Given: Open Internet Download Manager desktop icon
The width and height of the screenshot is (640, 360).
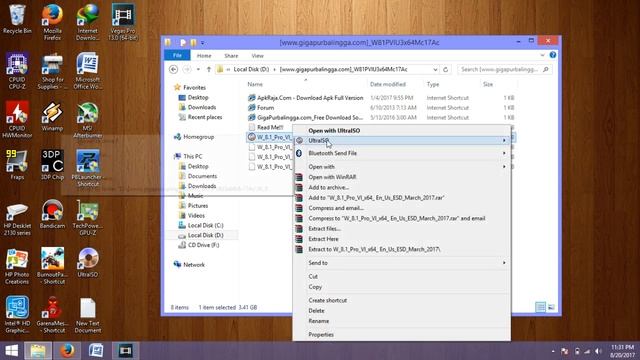Looking at the screenshot, I should tap(87, 22).
